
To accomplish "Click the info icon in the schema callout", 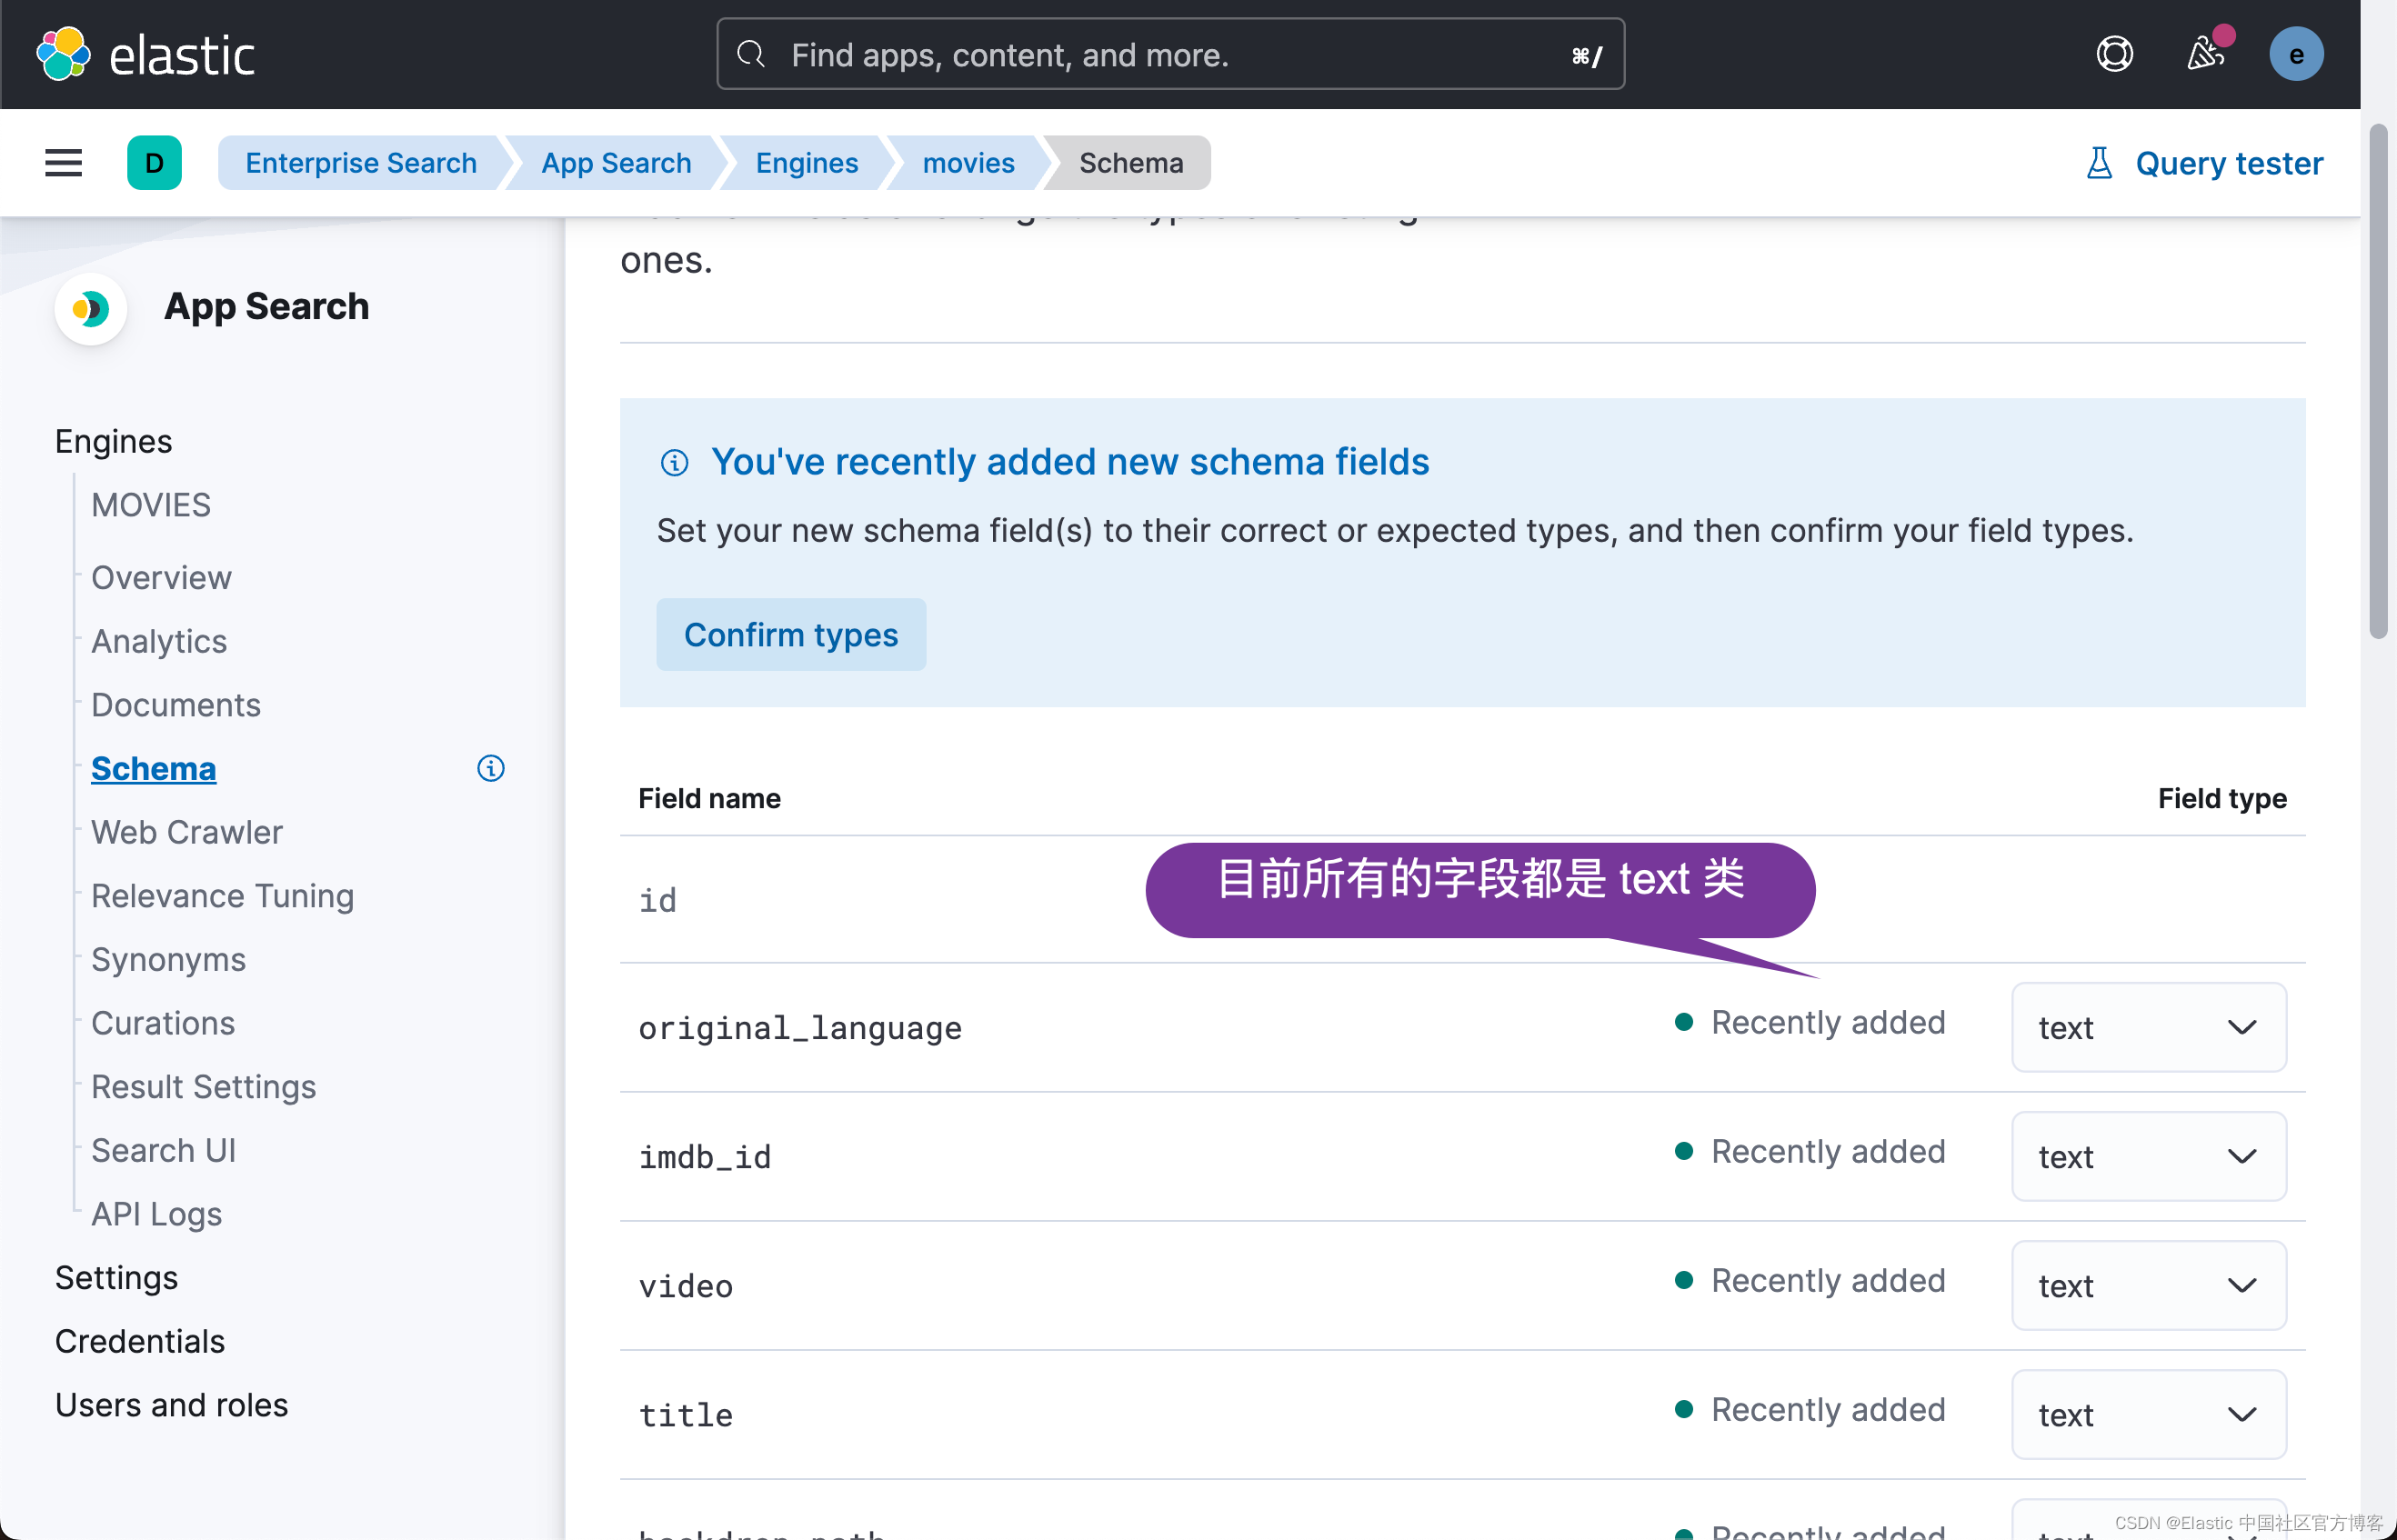I will (674, 463).
